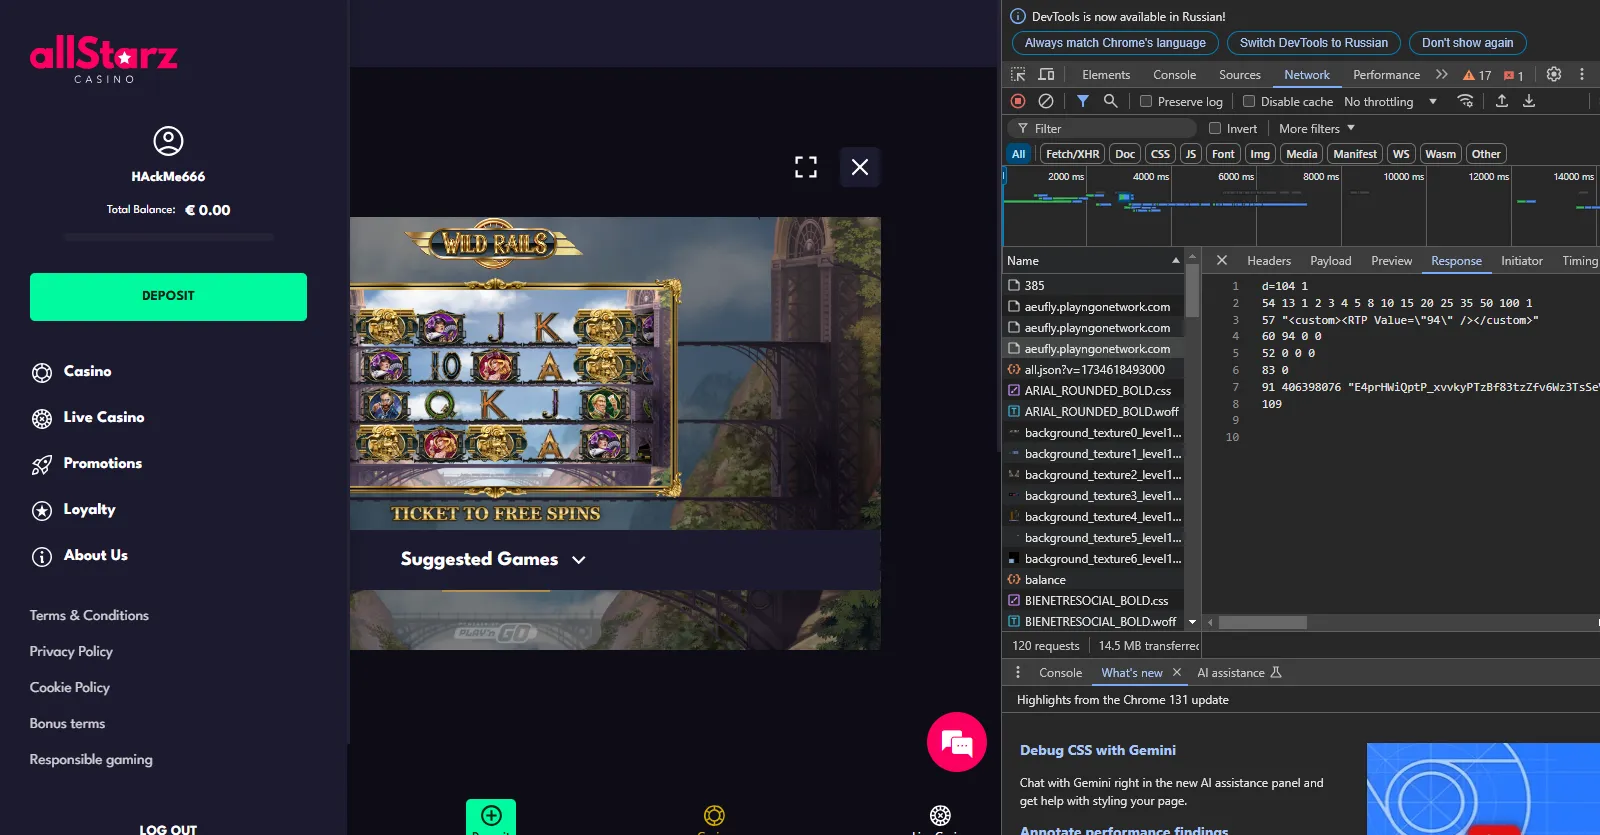Open the Initiator tab of request
The width and height of the screenshot is (1600, 835).
tap(1521, 261)
